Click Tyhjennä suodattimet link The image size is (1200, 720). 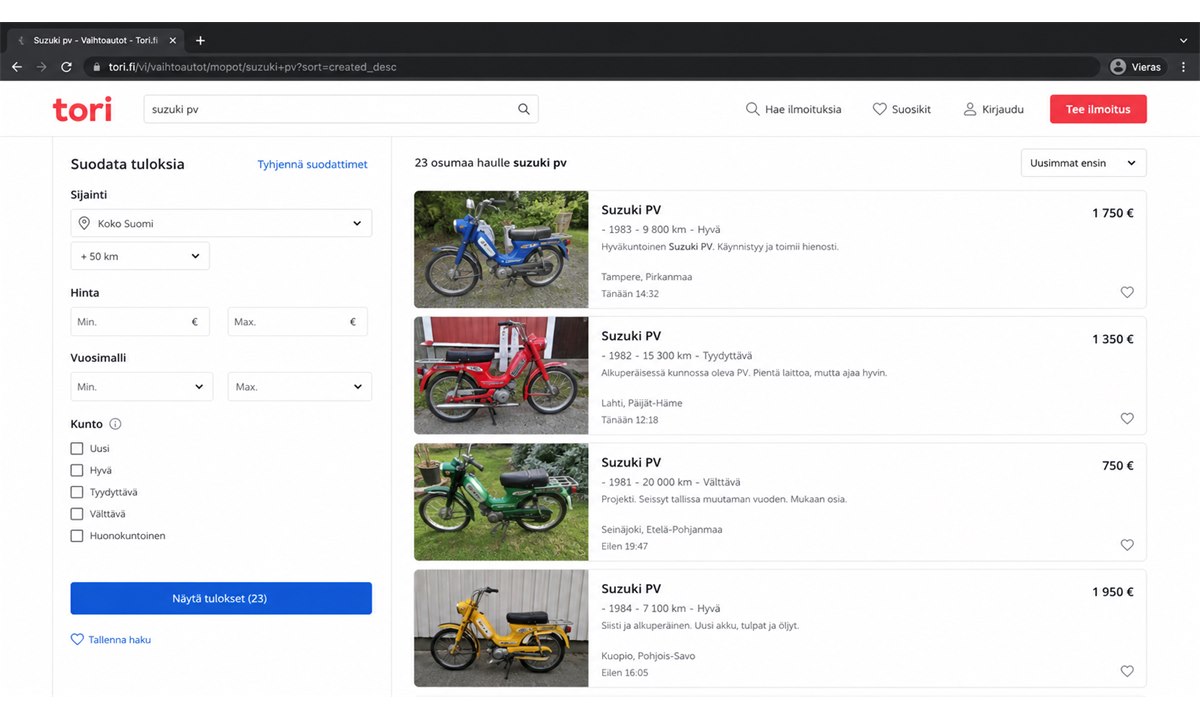point(312,164)
